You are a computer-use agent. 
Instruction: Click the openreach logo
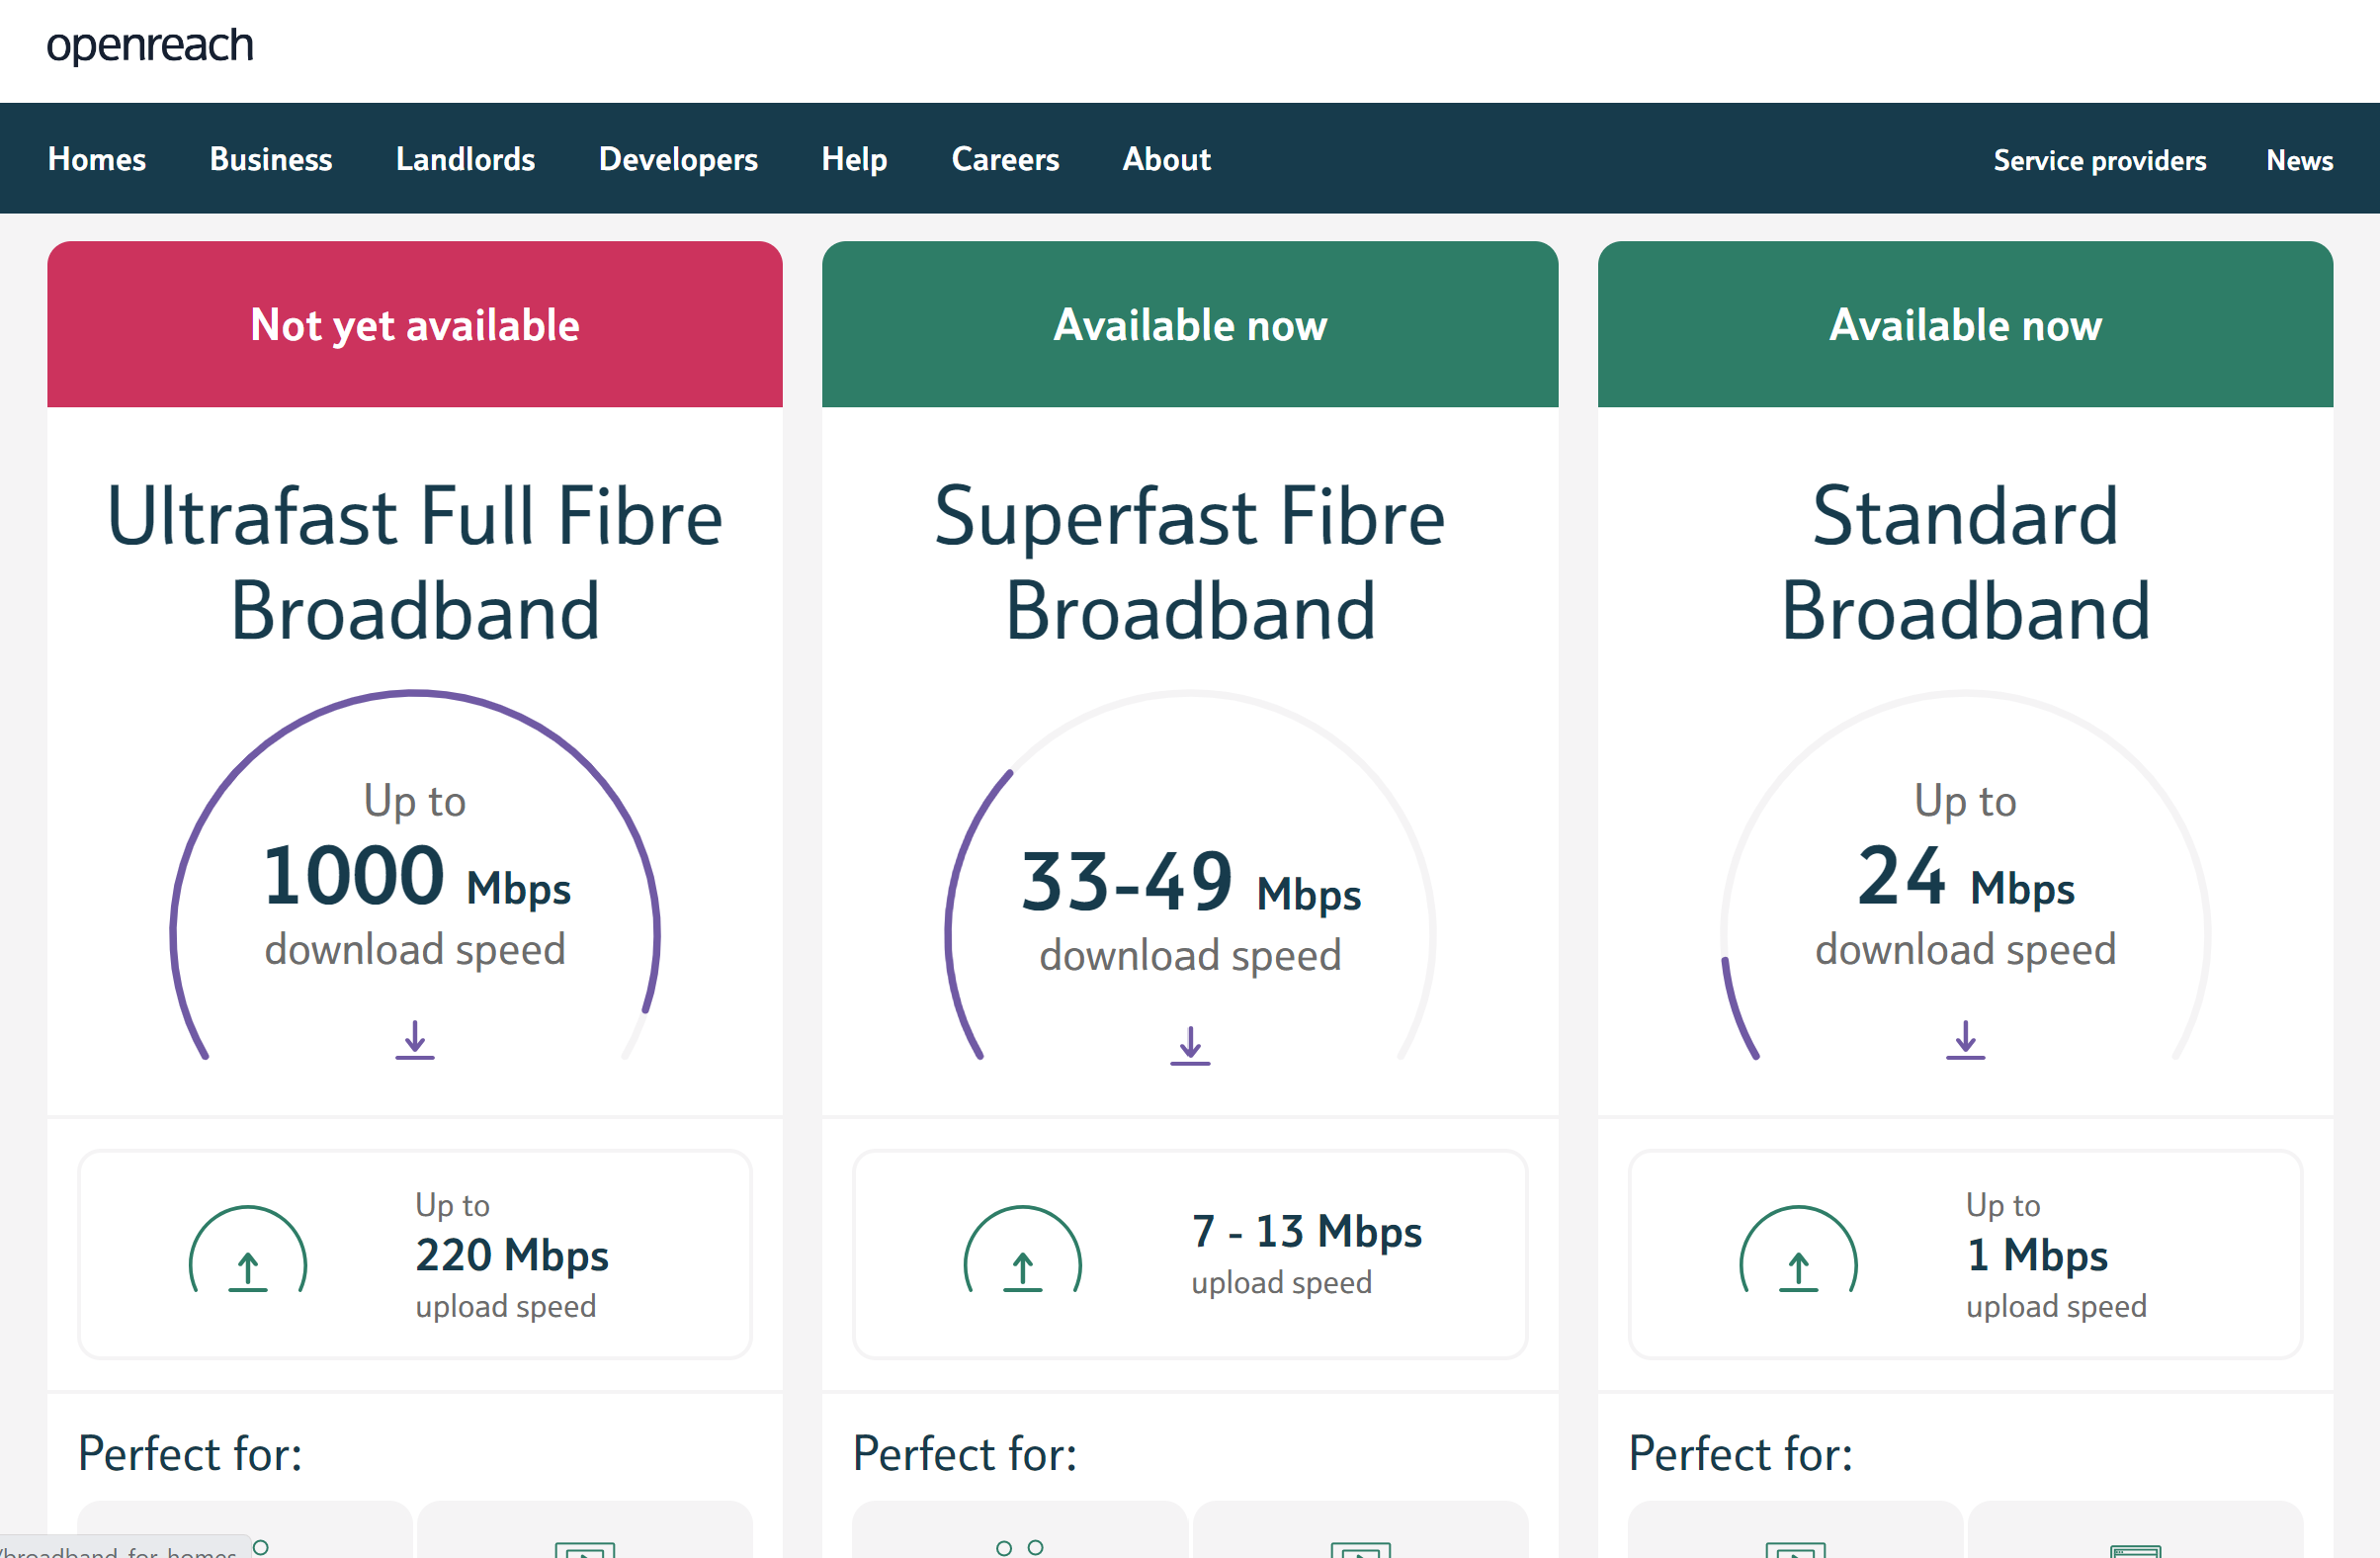(x=150, y=45)
